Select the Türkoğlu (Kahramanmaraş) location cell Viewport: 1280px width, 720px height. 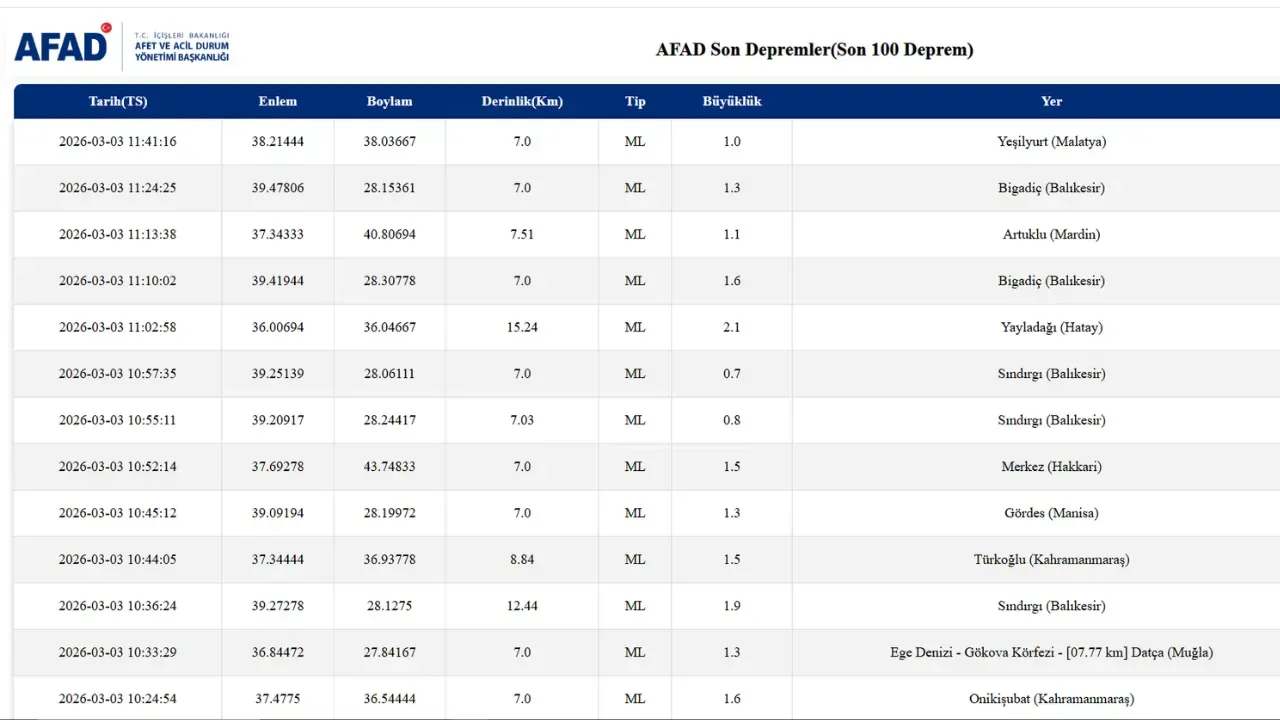point(1051,560)
